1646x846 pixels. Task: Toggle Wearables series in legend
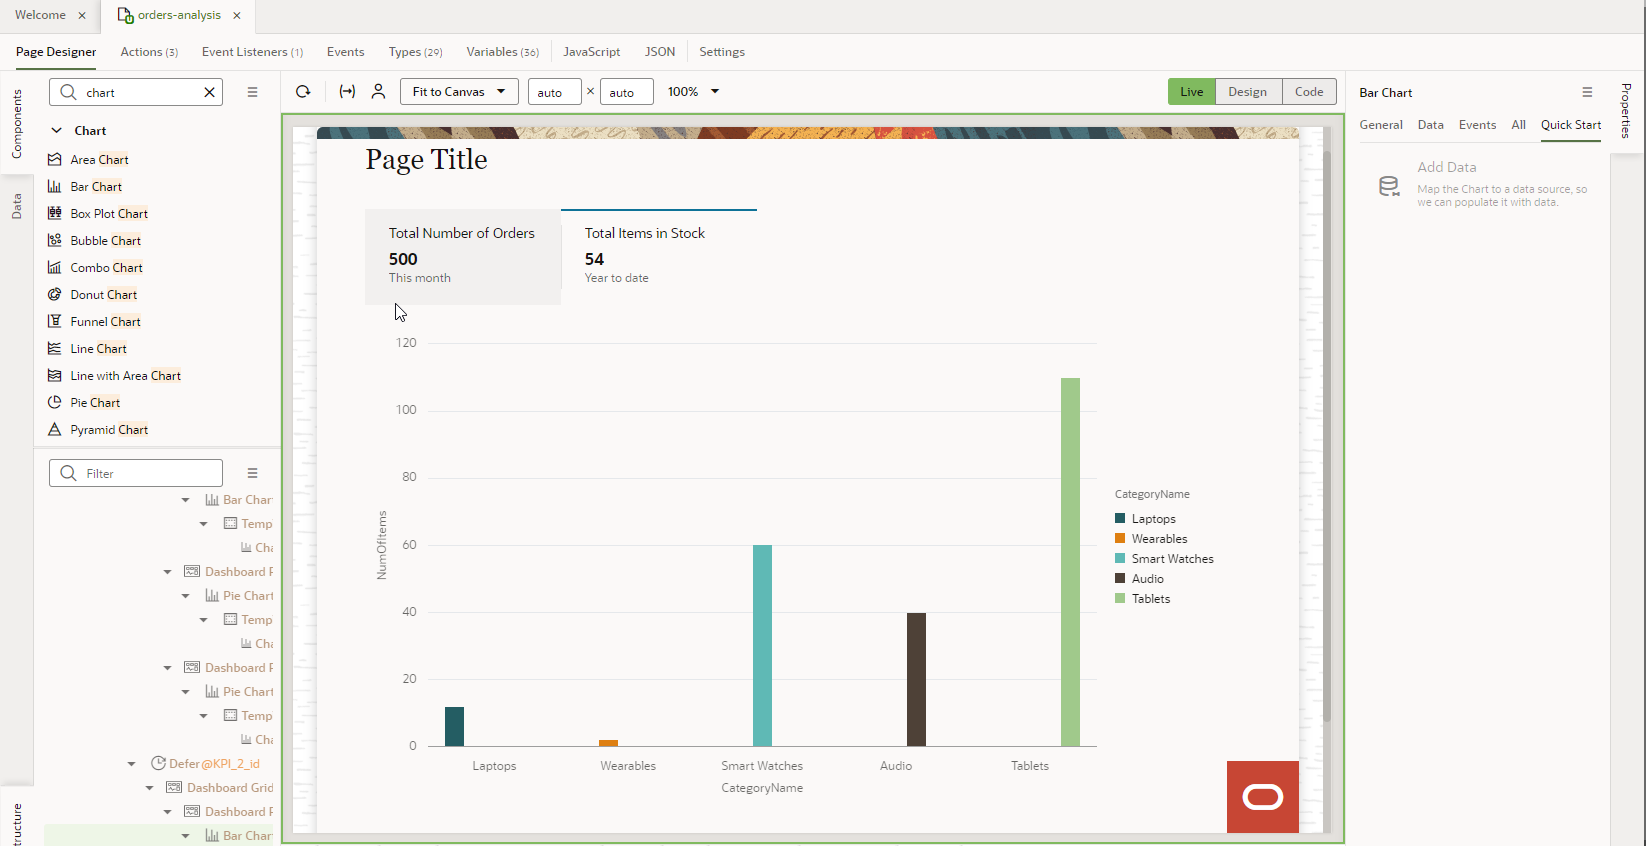[x=1151, y=538]
